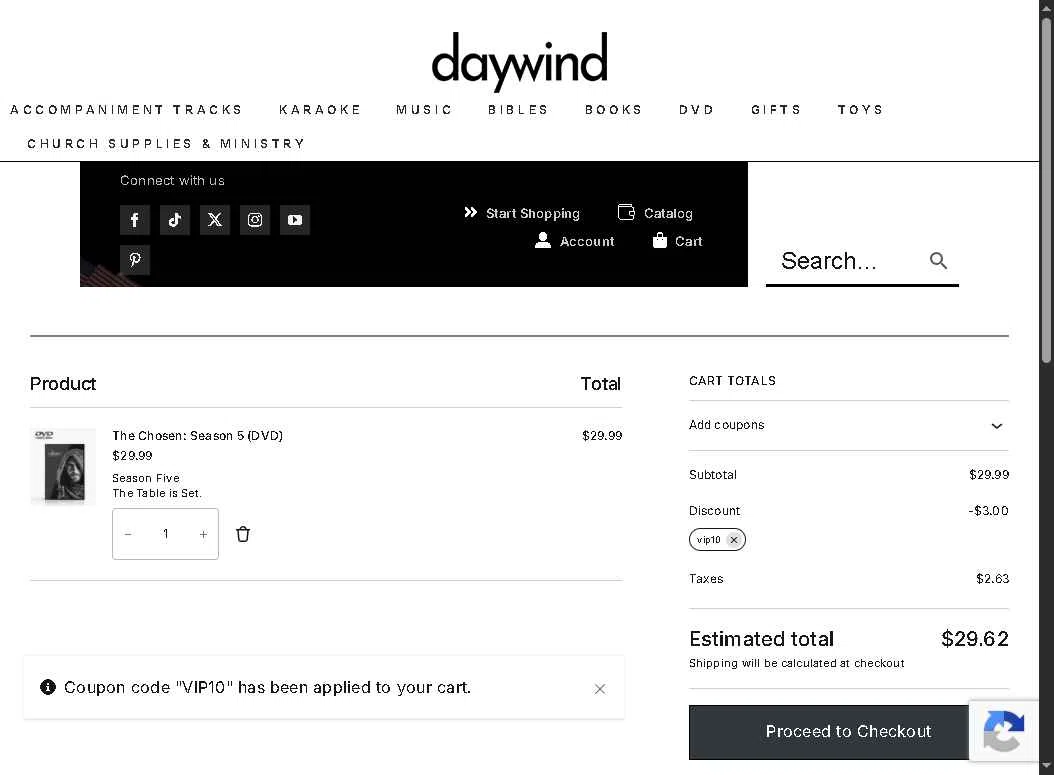This screenshot has width=1054, height=775.
Task: Click the 'Season Five' product description text
Action: [146, 478]
